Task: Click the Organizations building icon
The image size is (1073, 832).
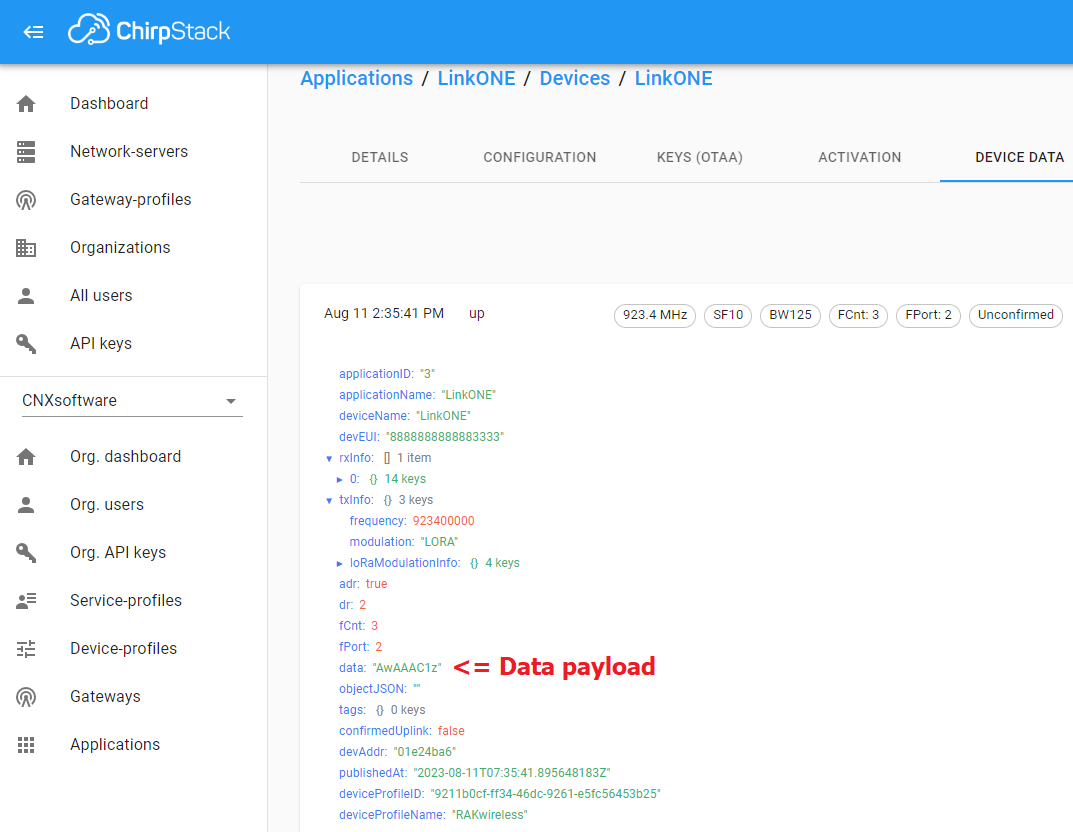Action: [x=26, y=248]
